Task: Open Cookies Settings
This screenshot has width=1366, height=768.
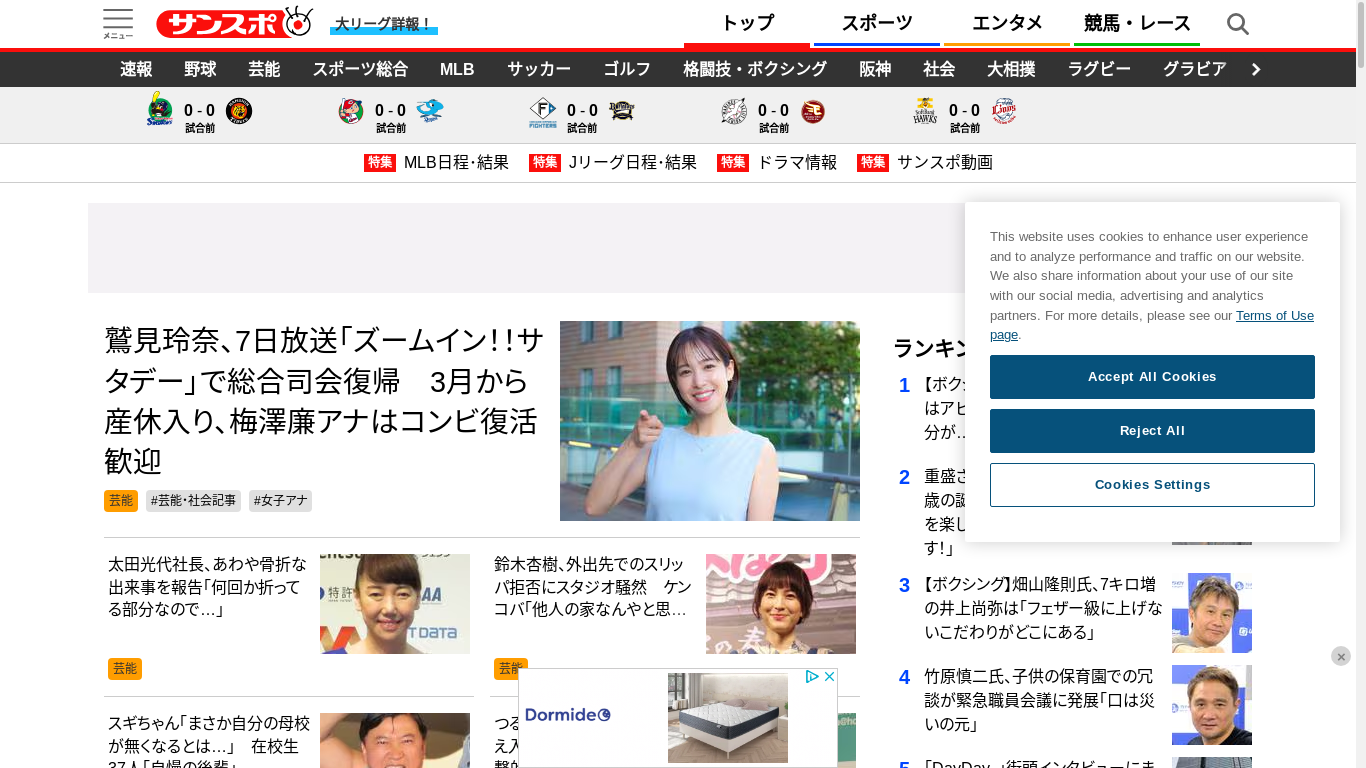Action: (1152, 485)
